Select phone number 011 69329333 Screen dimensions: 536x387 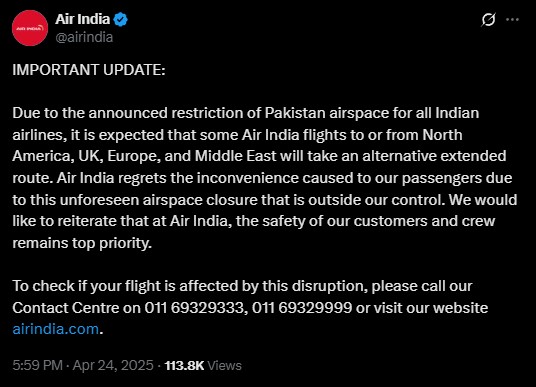click(194, 308)
